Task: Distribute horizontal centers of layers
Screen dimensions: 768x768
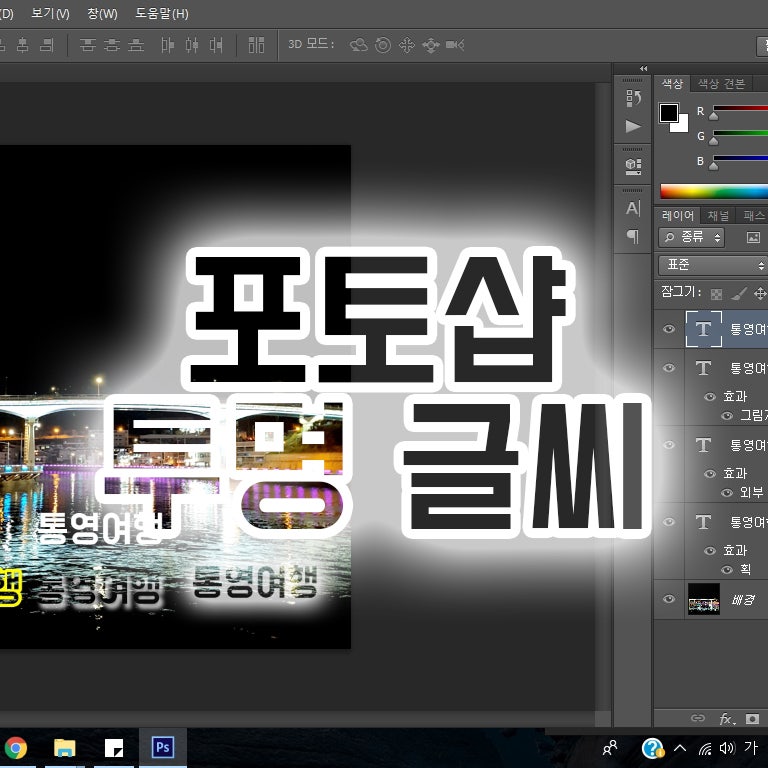Action: [x=192, y=46]
